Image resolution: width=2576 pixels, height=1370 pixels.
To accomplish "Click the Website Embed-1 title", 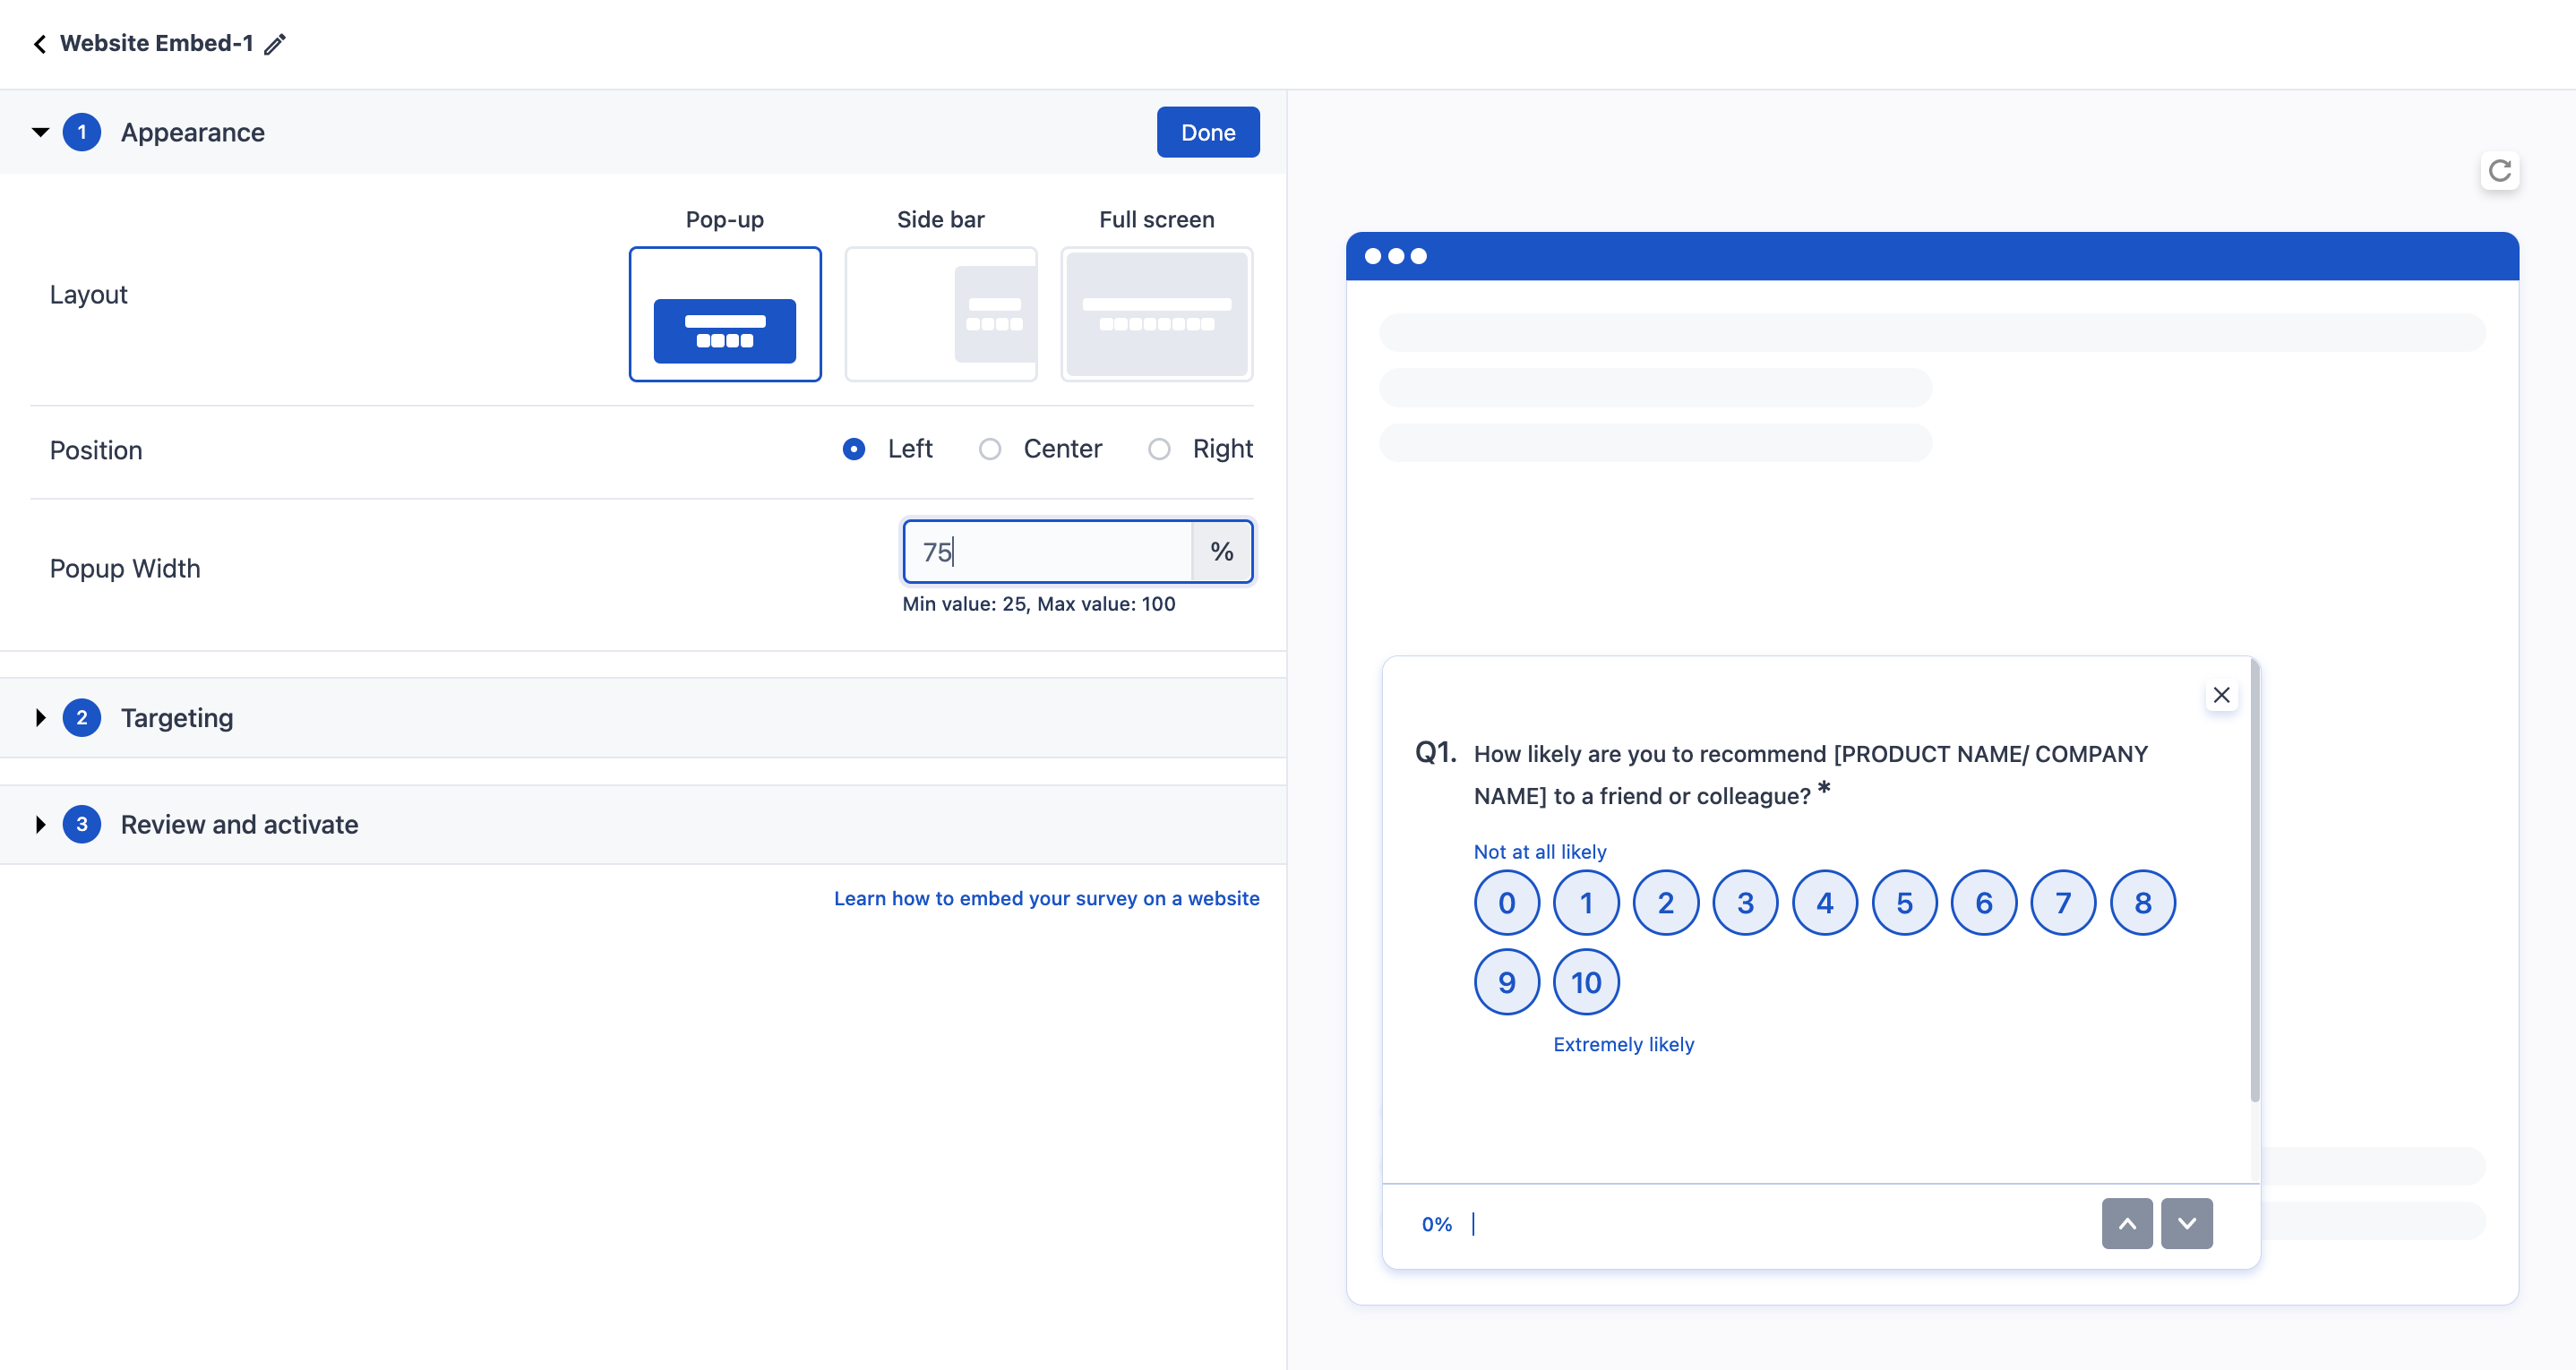I will pos(157,43).
